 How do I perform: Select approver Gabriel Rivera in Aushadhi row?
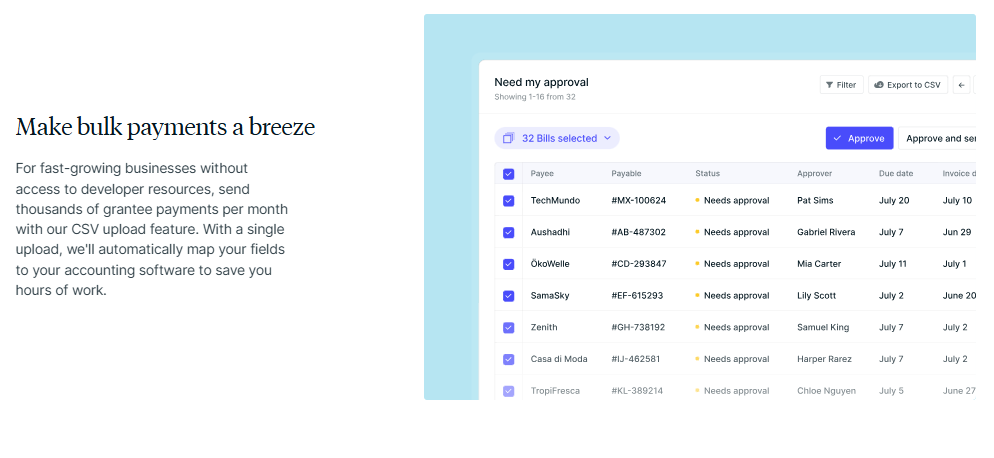(825, 233)
